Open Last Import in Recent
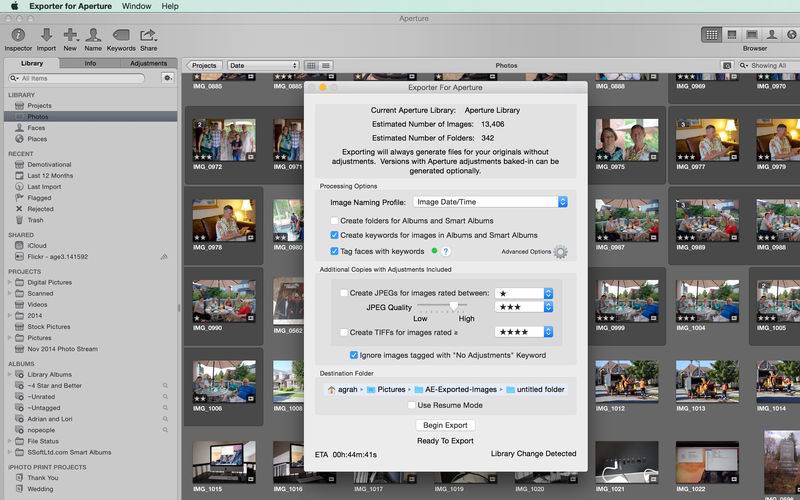This screenshot has width=800, height=500. pyautogui.click(x=44, y=187)
